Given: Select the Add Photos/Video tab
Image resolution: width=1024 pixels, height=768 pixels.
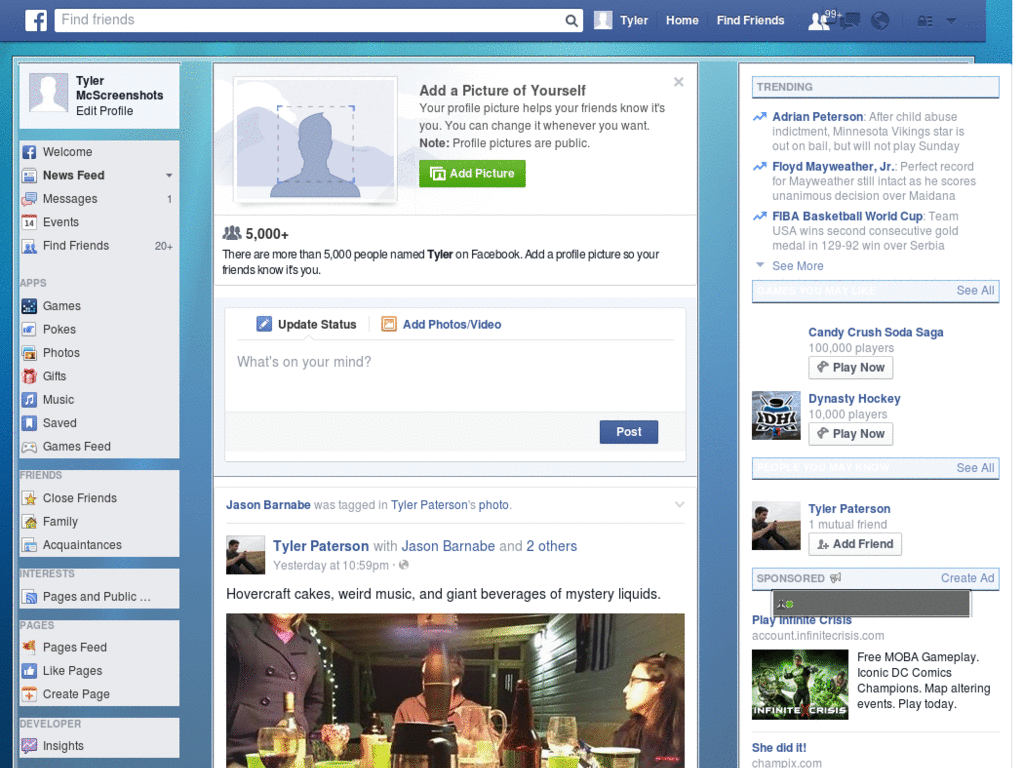Looking at the screenshot, I should pyautogui.click(x=441, y=325).
